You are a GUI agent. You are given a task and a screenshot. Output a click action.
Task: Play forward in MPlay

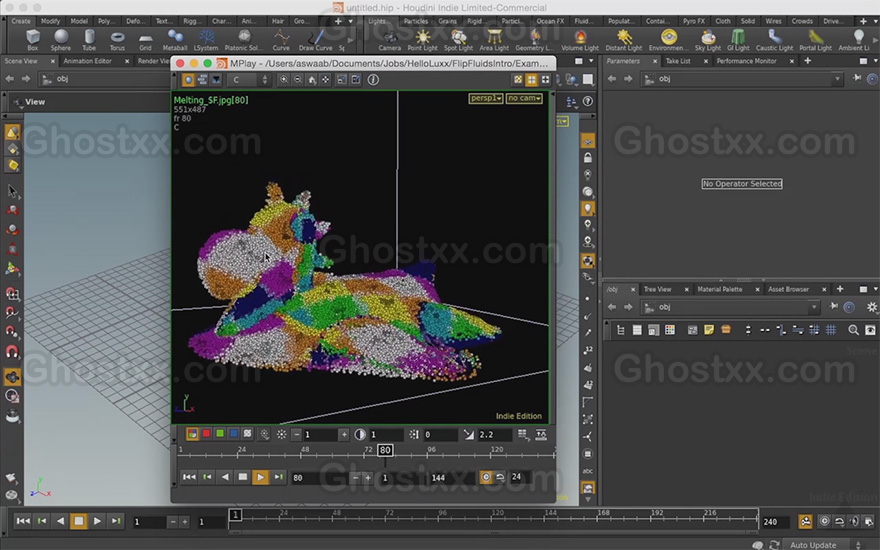tap(260, 477)
